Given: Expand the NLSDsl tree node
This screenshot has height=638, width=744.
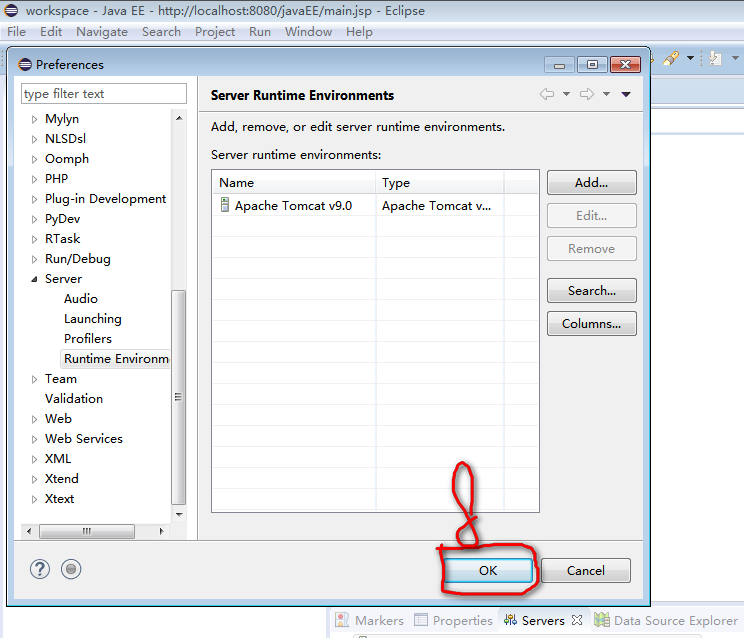Looking at the screenshot, I should pyautogui.click(x=34, y=139).
